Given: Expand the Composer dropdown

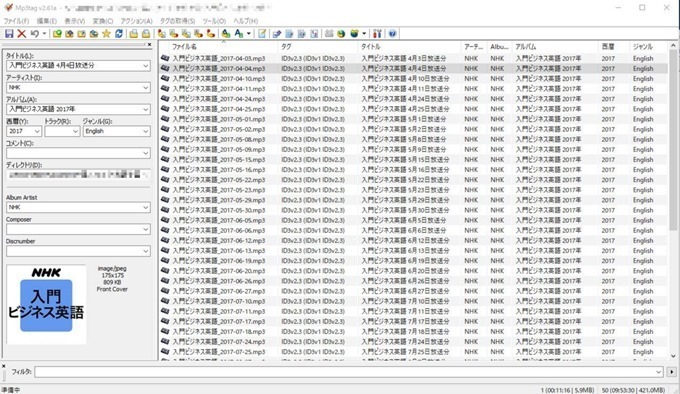Looking at the screenshot, I should click(146, 229).
